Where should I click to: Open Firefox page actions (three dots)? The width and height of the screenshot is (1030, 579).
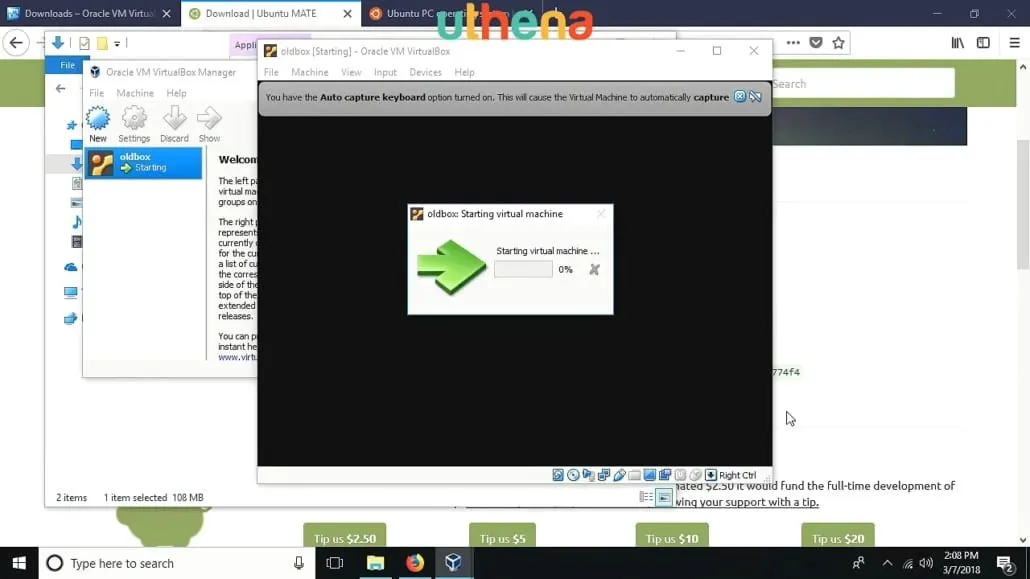point(793,43)
